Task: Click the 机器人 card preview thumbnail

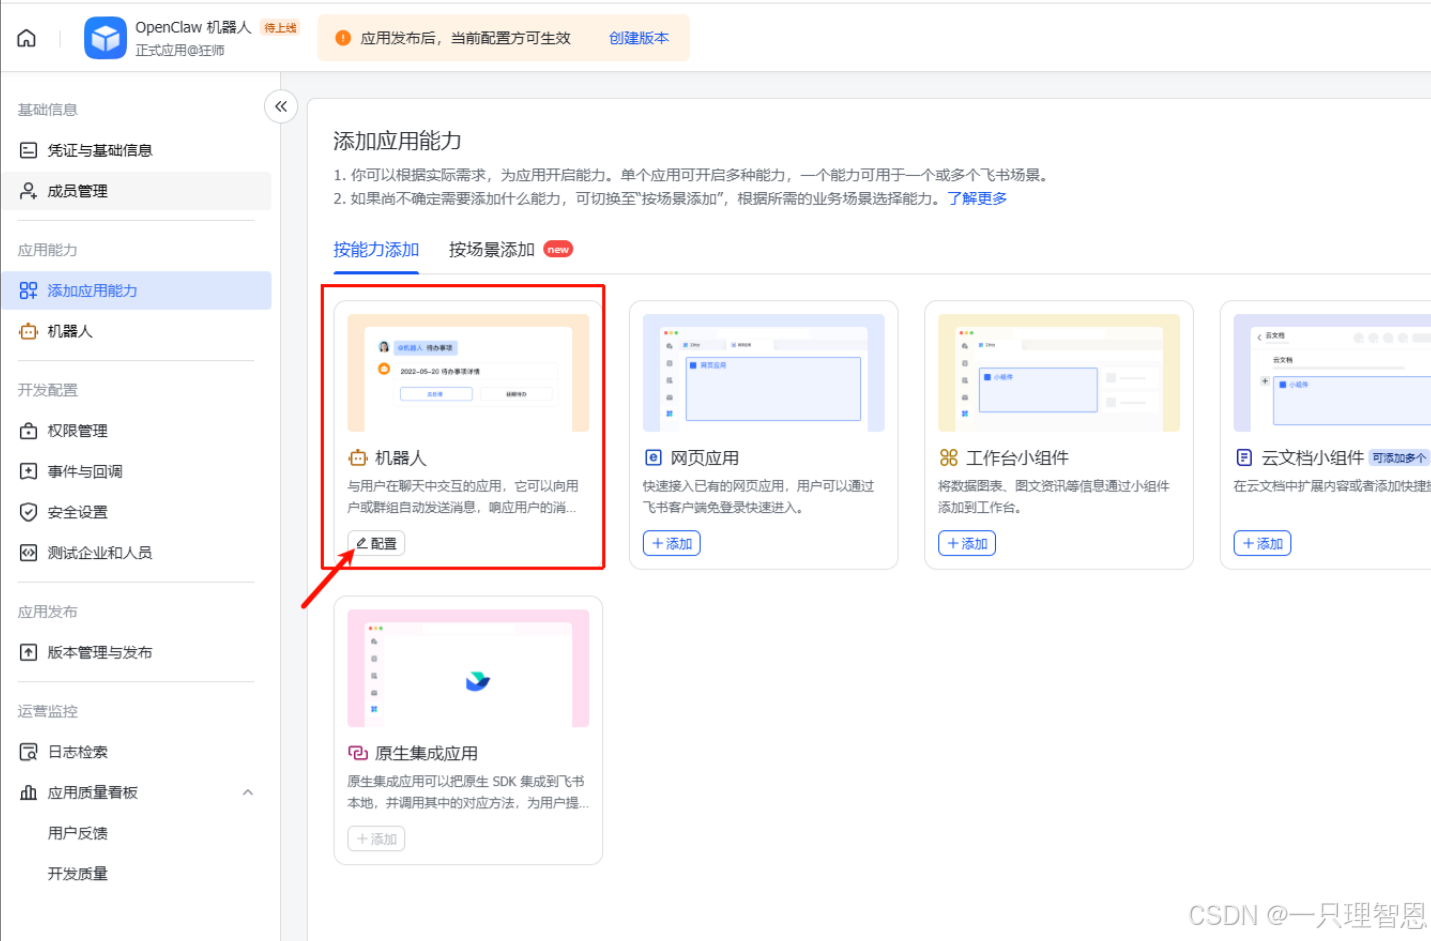Action: [x=468, y=373]
